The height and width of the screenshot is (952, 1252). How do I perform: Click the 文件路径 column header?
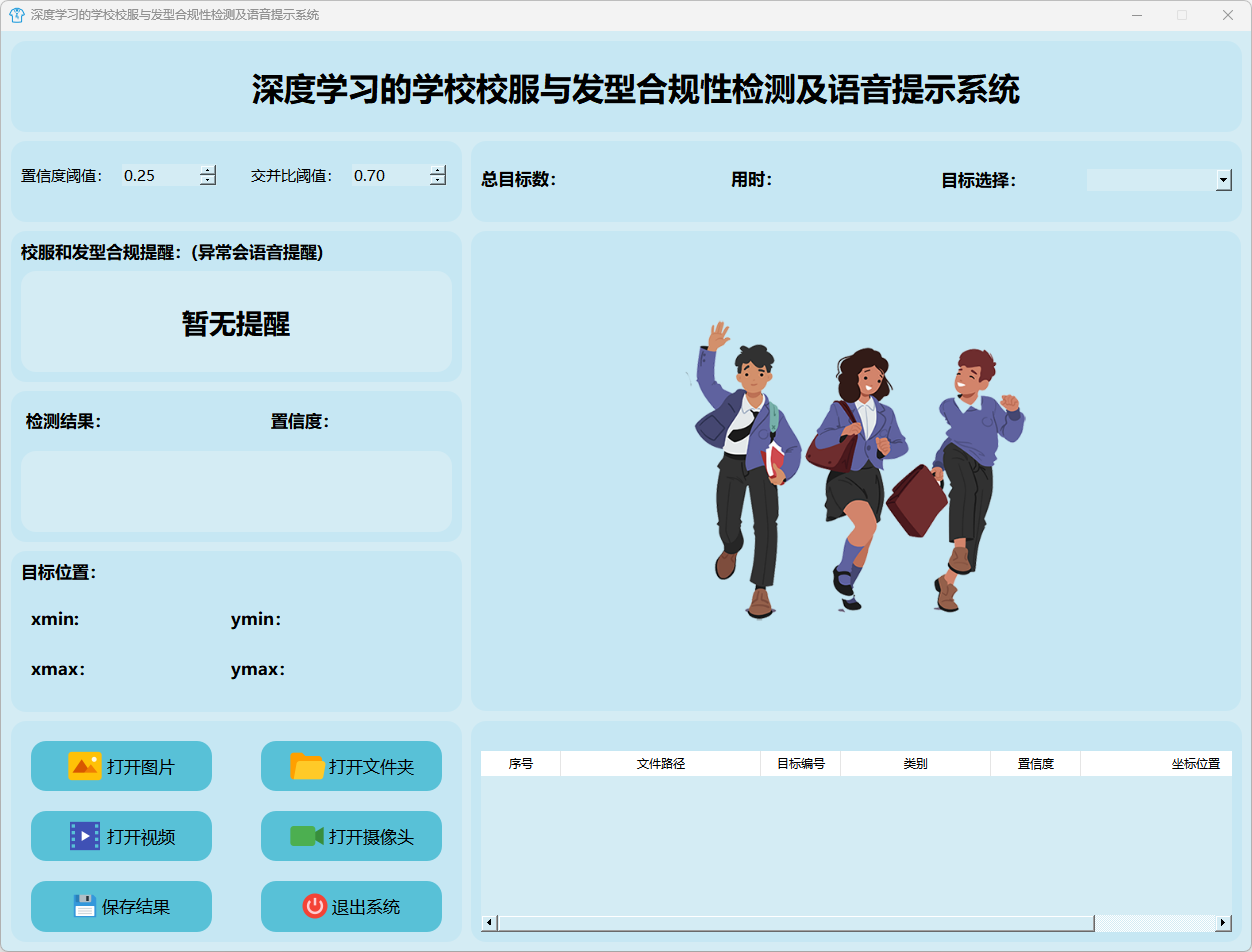(x=660, y=764)
